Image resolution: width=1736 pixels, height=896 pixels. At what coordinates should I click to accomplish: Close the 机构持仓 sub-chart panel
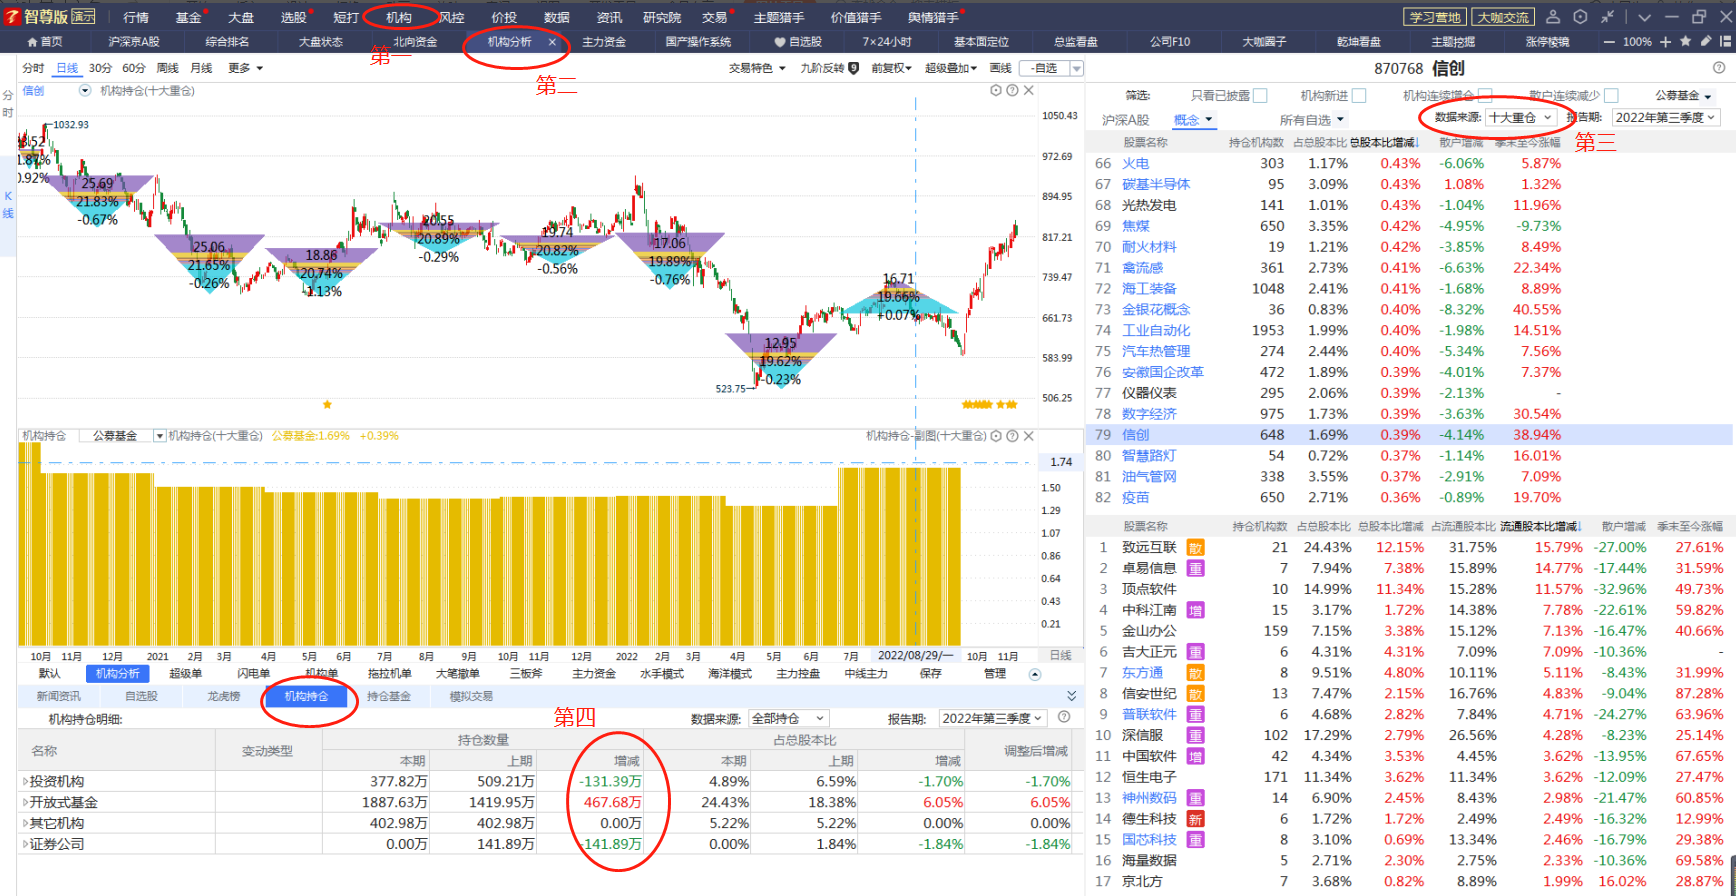[1028, 436]
